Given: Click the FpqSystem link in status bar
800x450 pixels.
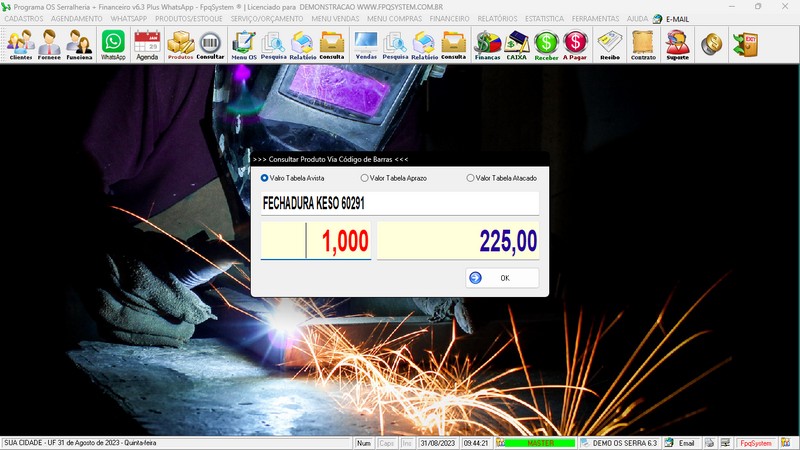Looking at the screenshot, I should (x=755, y=443).
